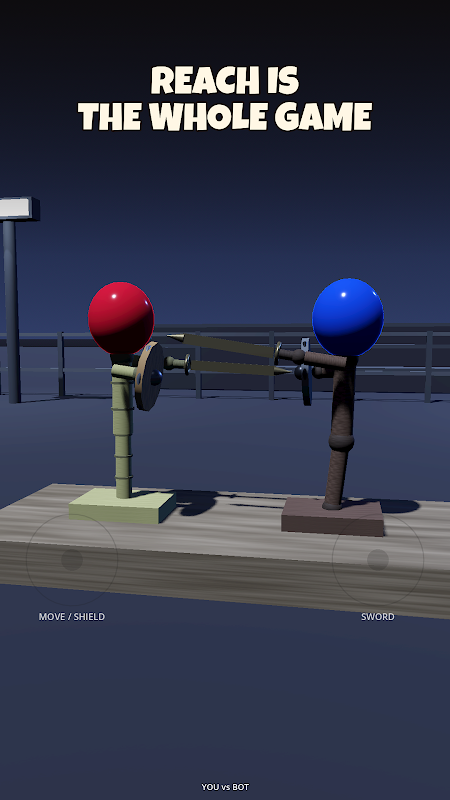The height and width of the screenshot is (800, 450).
Task: Click the SWORD label
Action: click(x=378, y=616)
